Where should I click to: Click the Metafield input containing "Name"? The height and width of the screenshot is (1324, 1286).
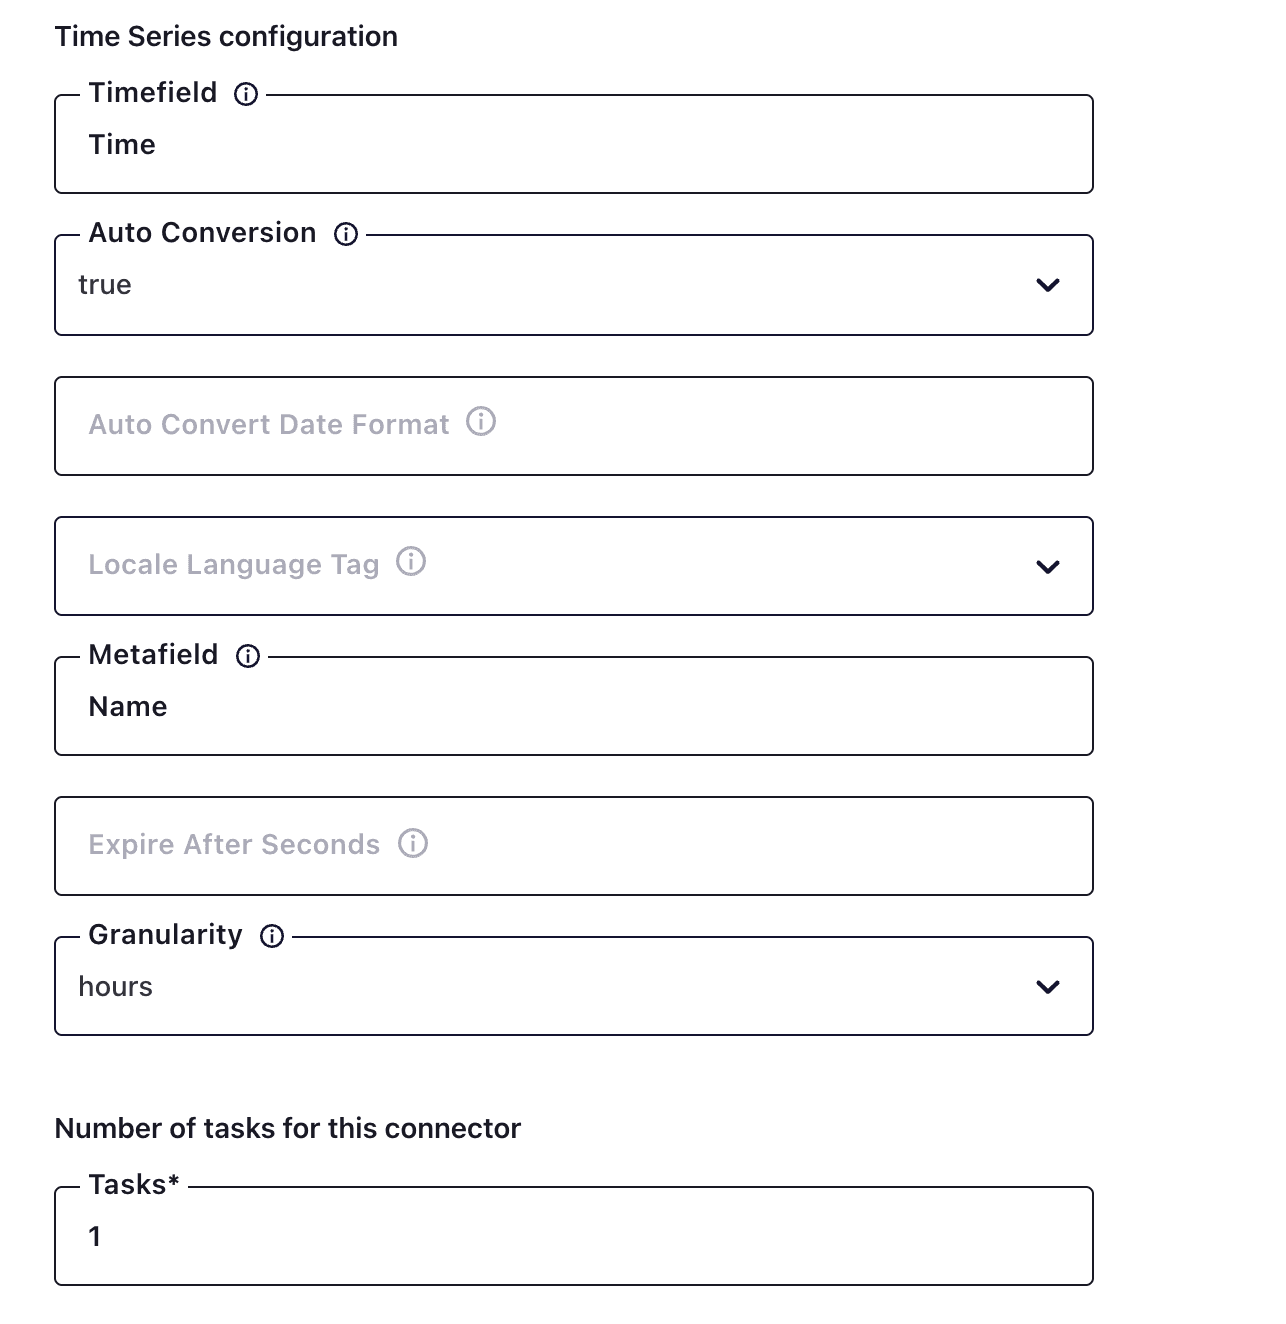[x=573, y=707]
